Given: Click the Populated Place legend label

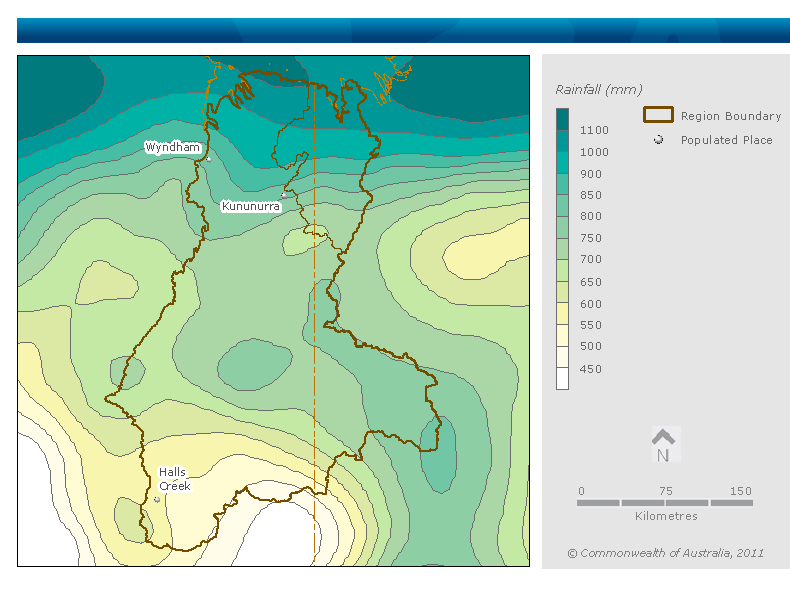Looking at the screenshot, I should [726, 140].
